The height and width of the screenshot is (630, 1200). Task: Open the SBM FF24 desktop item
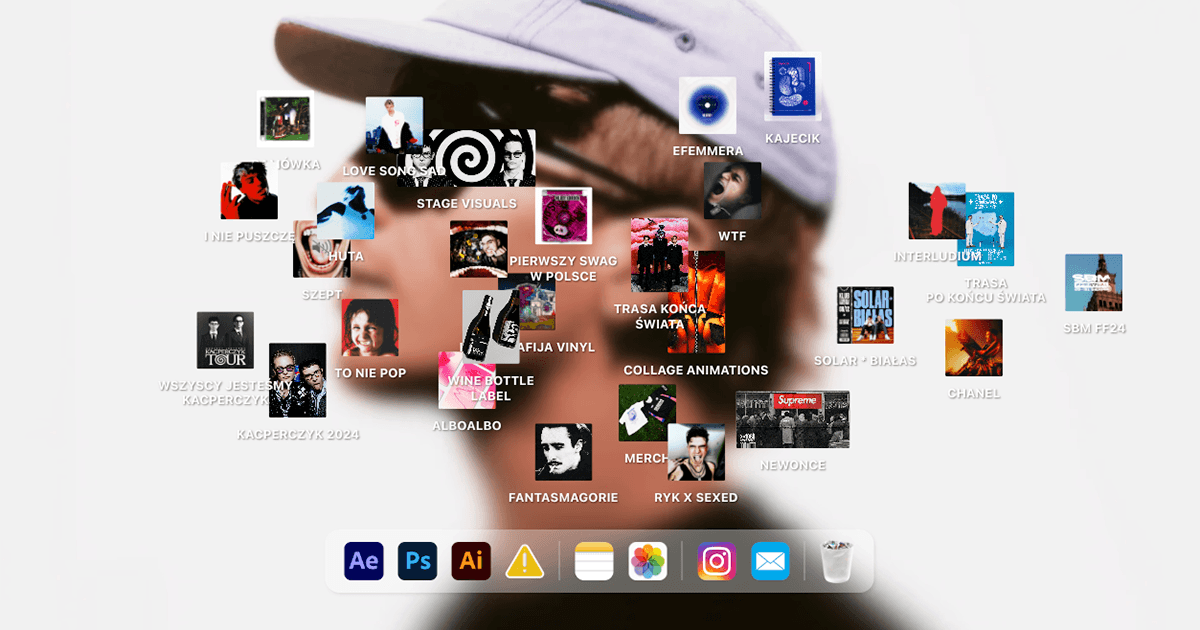pyautogui.click(x=1094, y=283)
